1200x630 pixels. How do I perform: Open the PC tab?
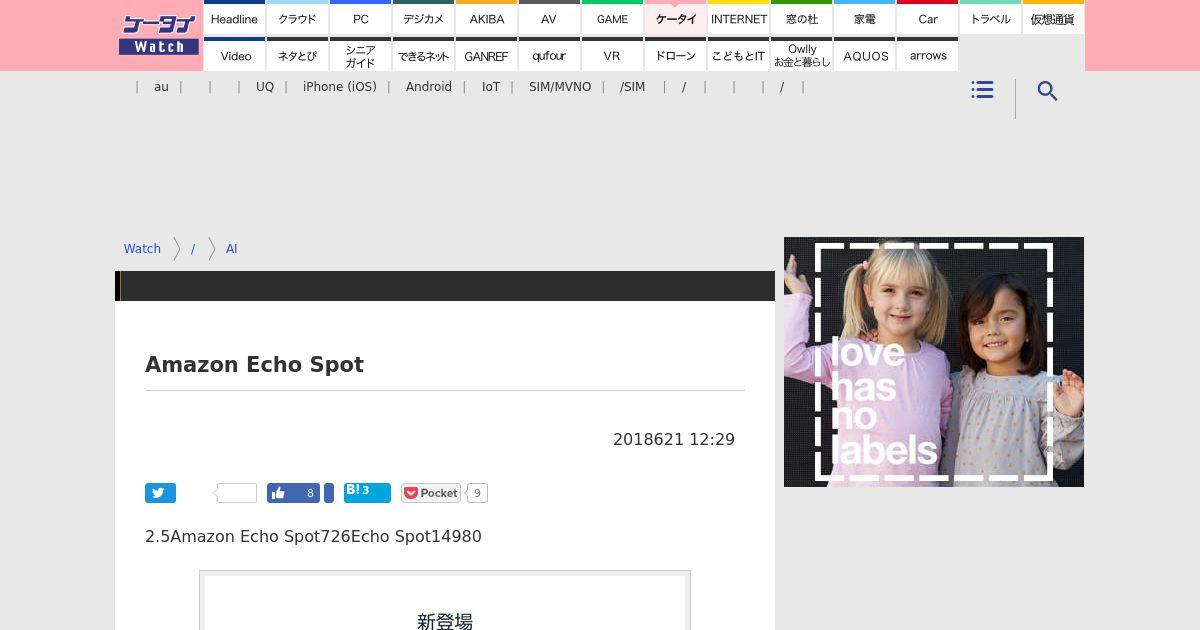coord(360,18)
